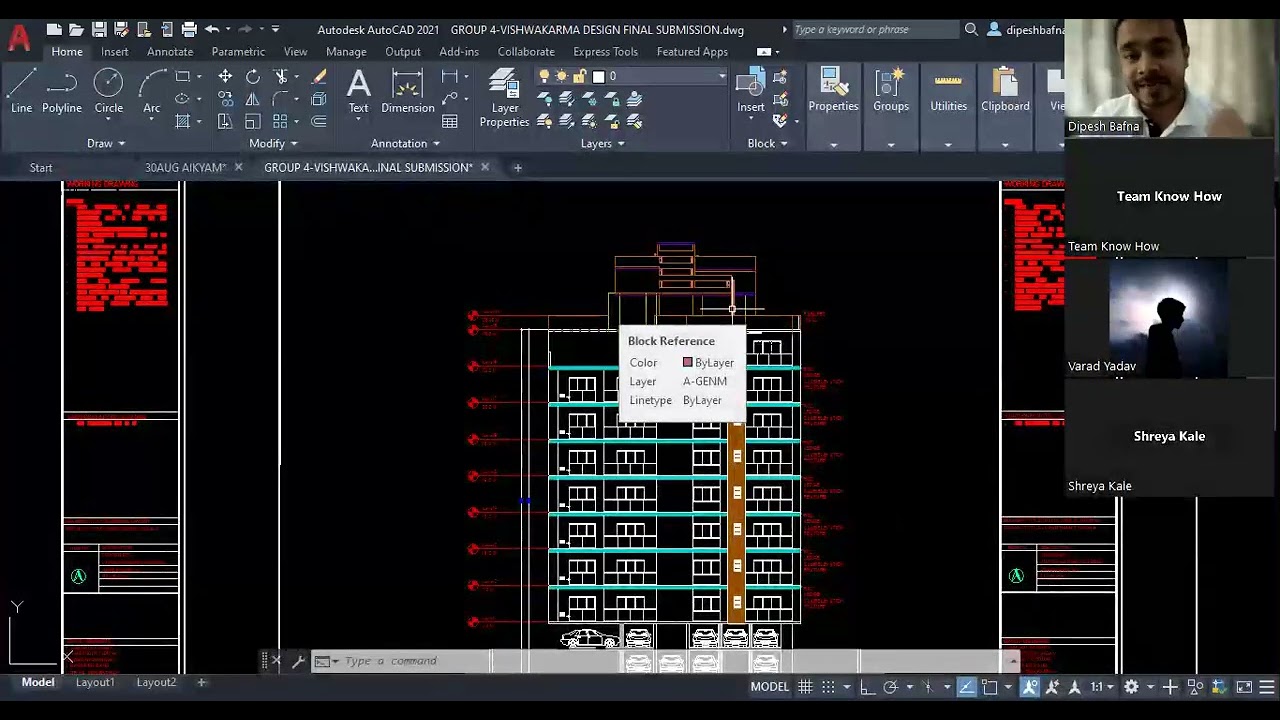Select the Polyline tool

[62, 90]
